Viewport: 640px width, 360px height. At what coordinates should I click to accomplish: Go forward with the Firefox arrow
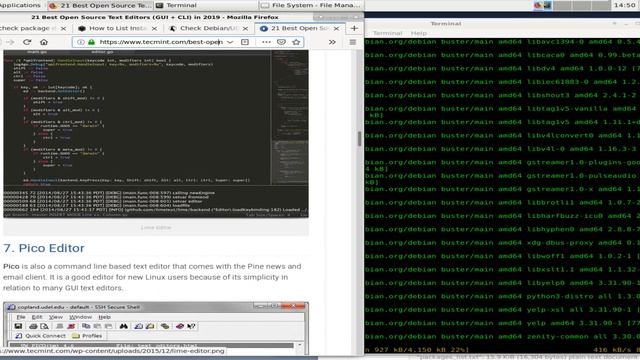10,42
